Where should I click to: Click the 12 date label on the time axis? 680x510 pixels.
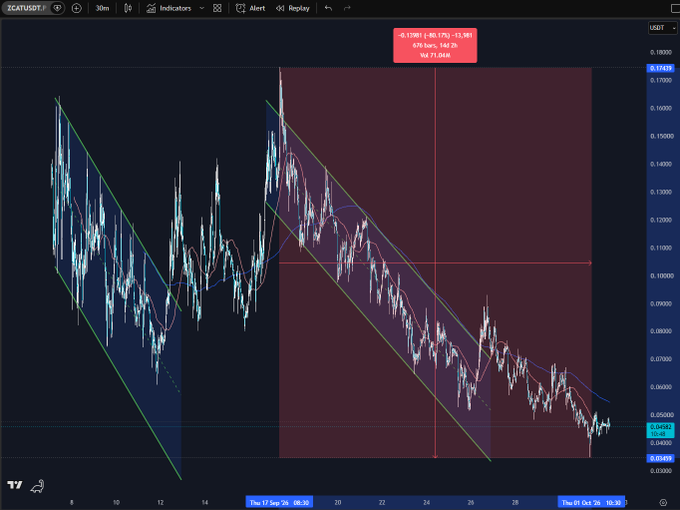[x=160, y=503]
